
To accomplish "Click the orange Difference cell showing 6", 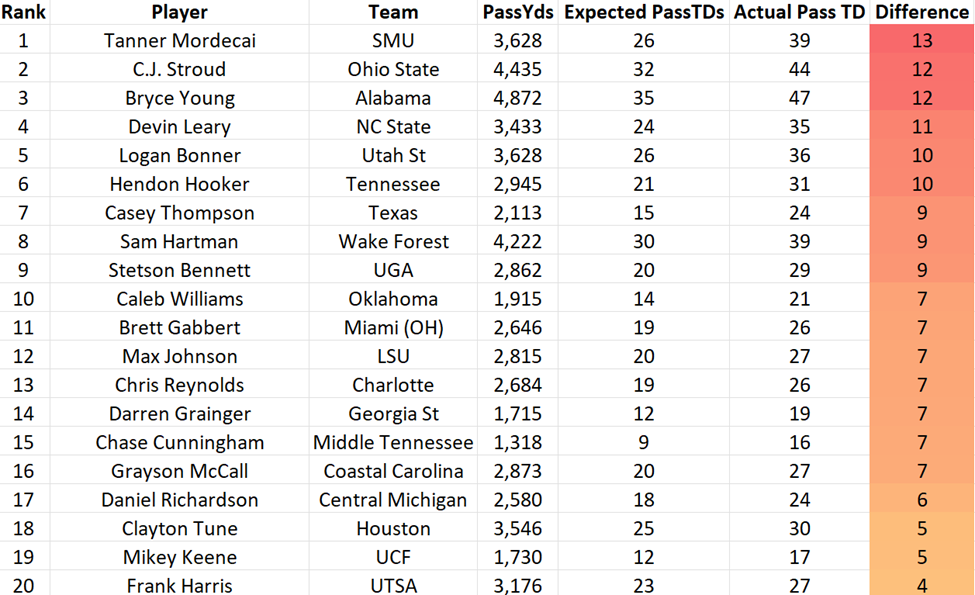I will tap(922, 500).
